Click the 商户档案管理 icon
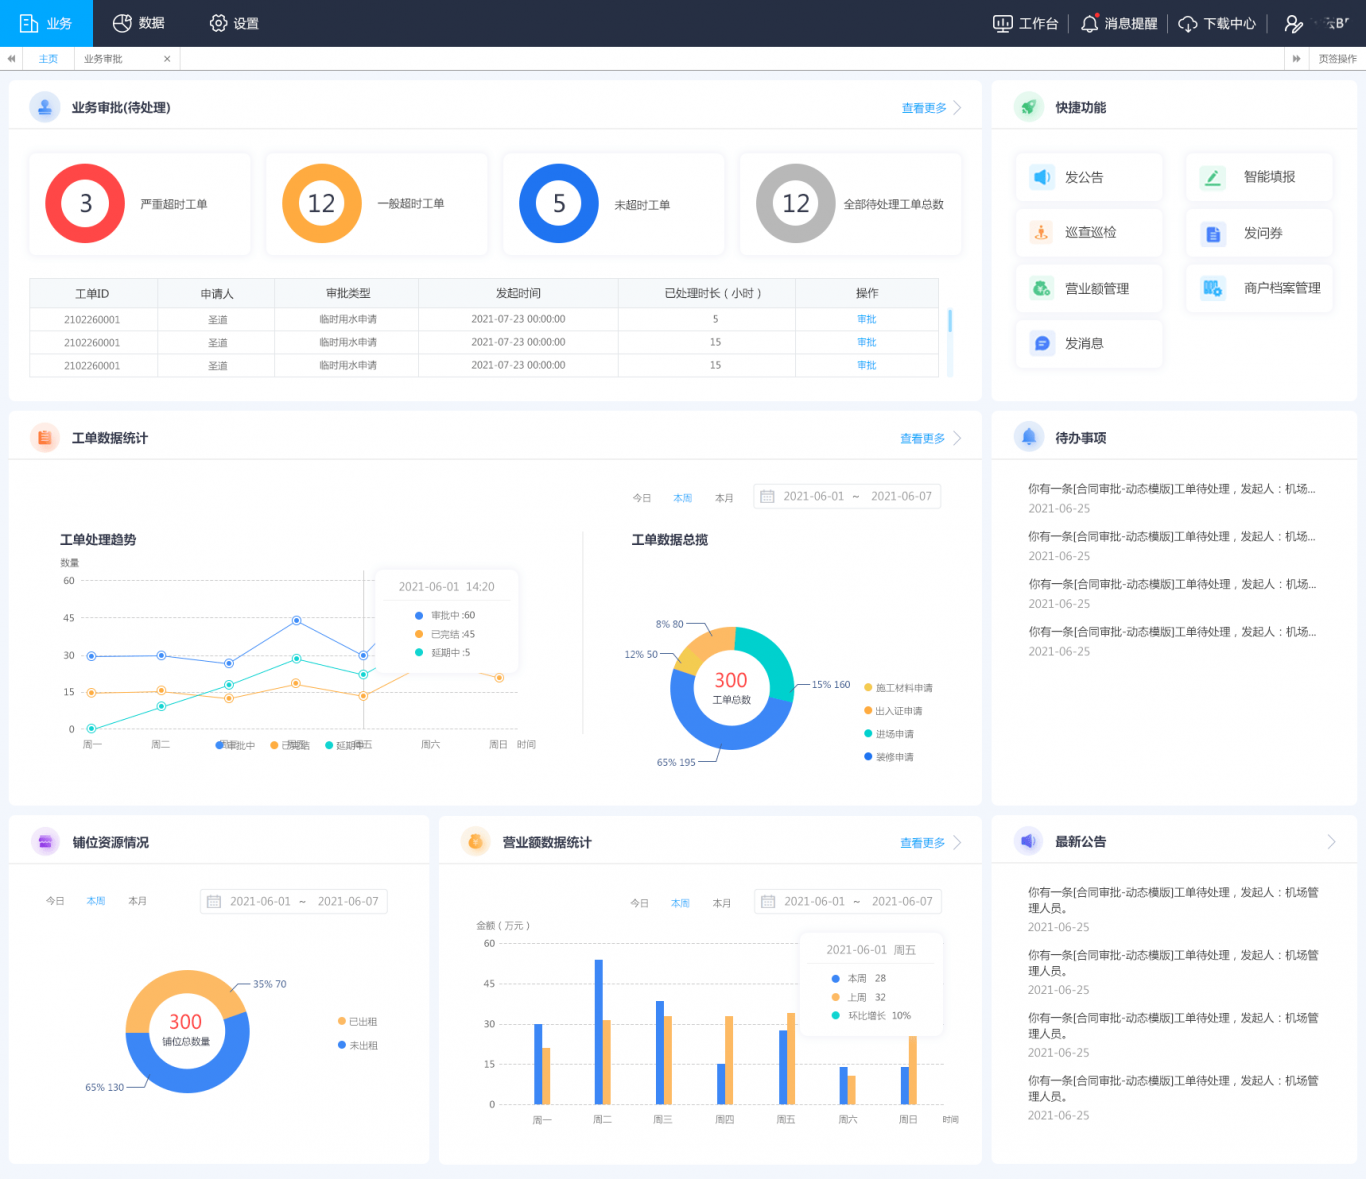This screenshot has width=1366, height=1179. click(x=1212, y=289)
